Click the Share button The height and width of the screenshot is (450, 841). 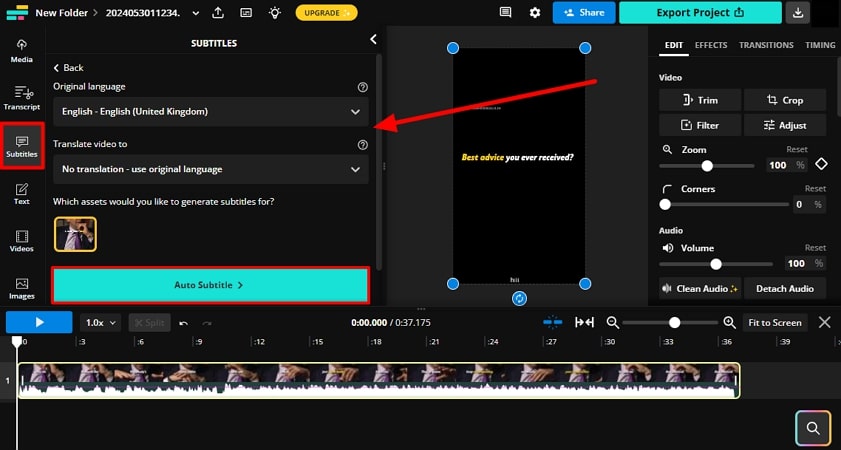tap(584, 12)
